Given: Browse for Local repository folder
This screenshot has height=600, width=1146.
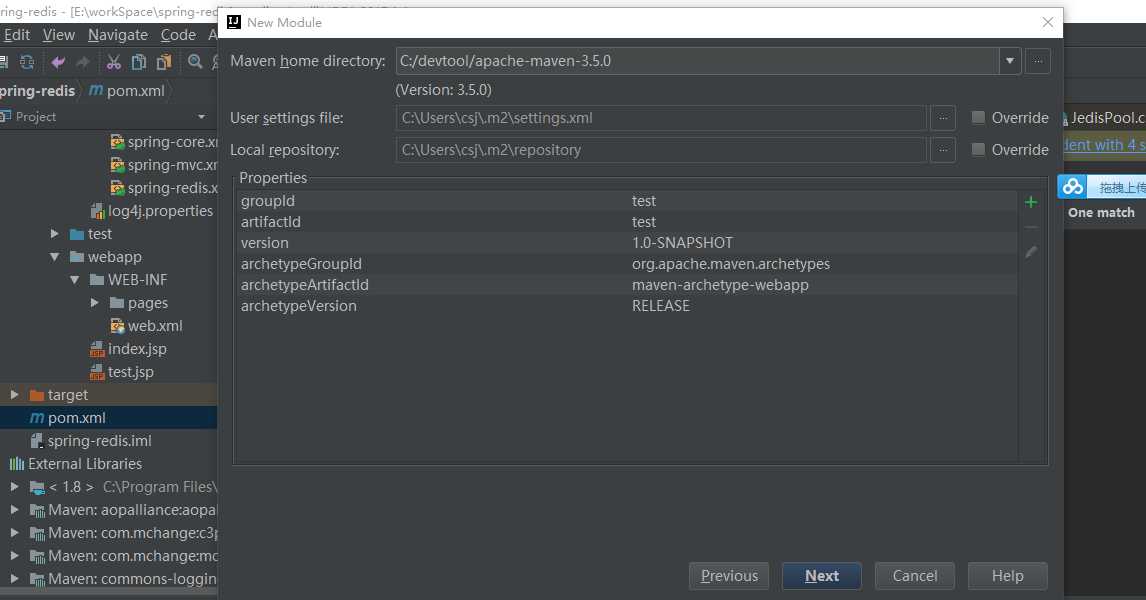Looking at the screenshot, I should (x=943, y=150).
